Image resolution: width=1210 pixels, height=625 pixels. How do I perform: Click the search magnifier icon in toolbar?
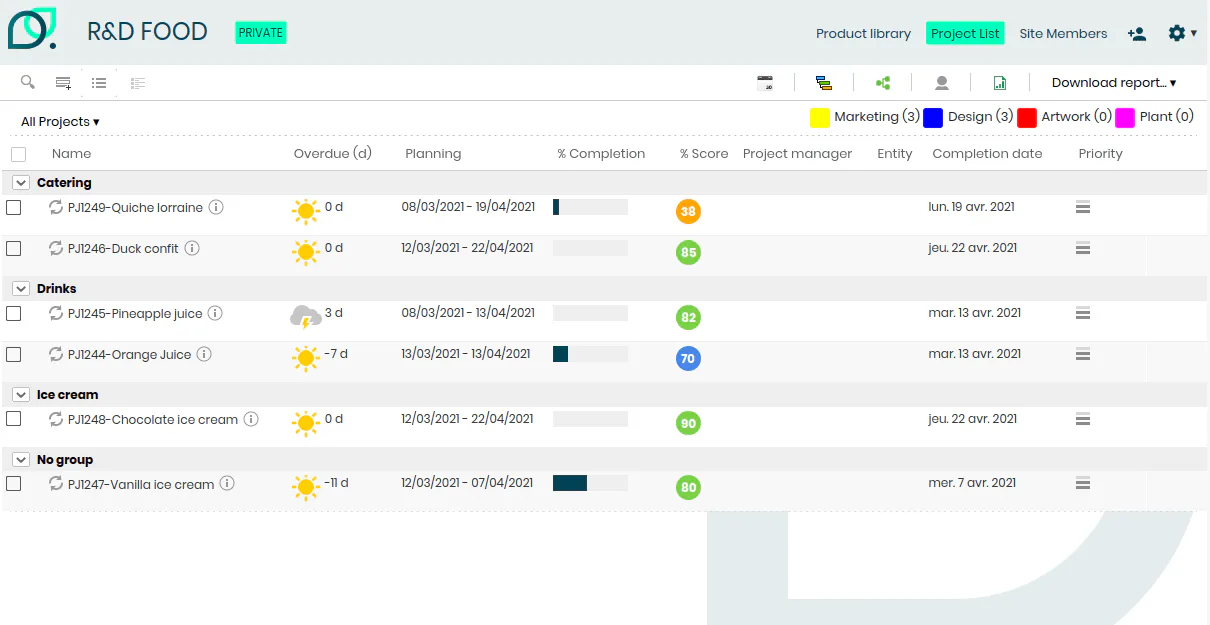pyautogui.click(x=28, y=82)
